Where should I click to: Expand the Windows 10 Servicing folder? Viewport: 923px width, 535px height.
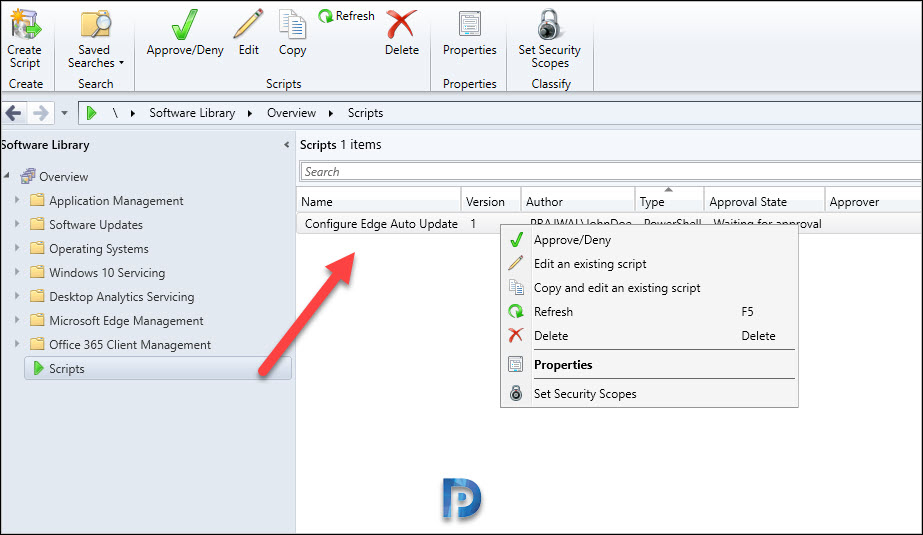(17, 272)
